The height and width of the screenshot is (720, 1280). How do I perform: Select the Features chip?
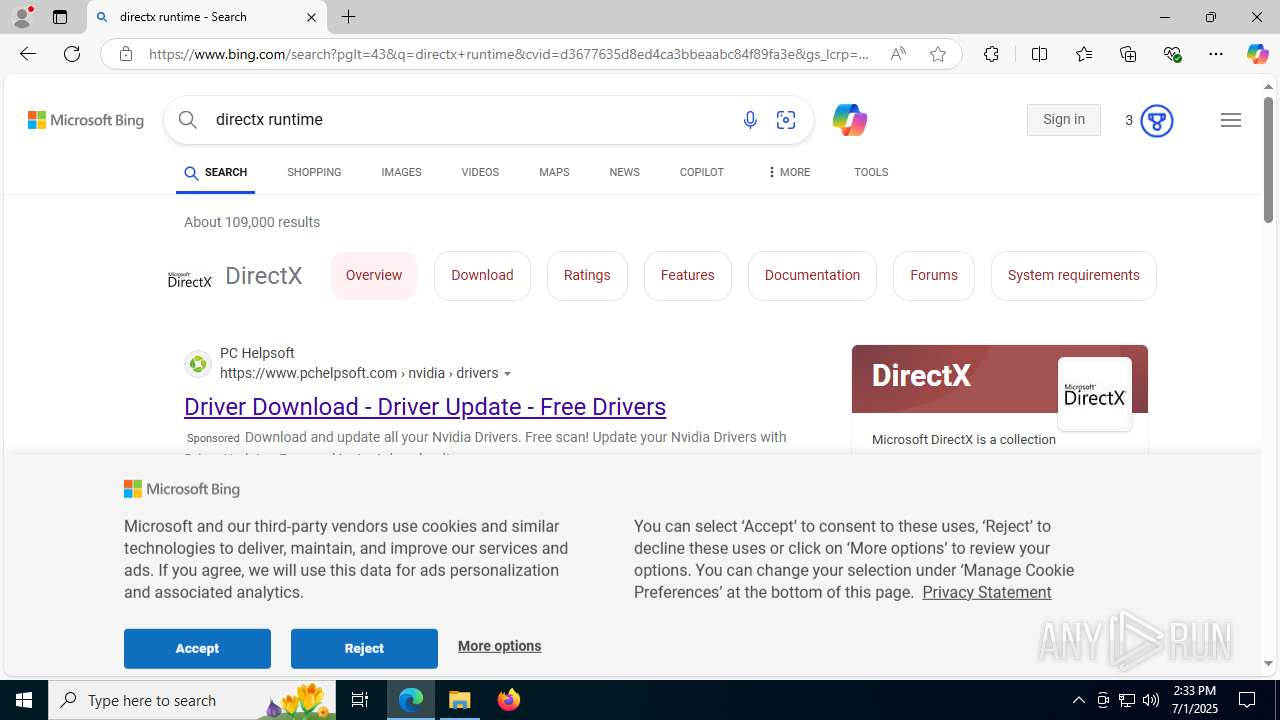tap(688, 276)
